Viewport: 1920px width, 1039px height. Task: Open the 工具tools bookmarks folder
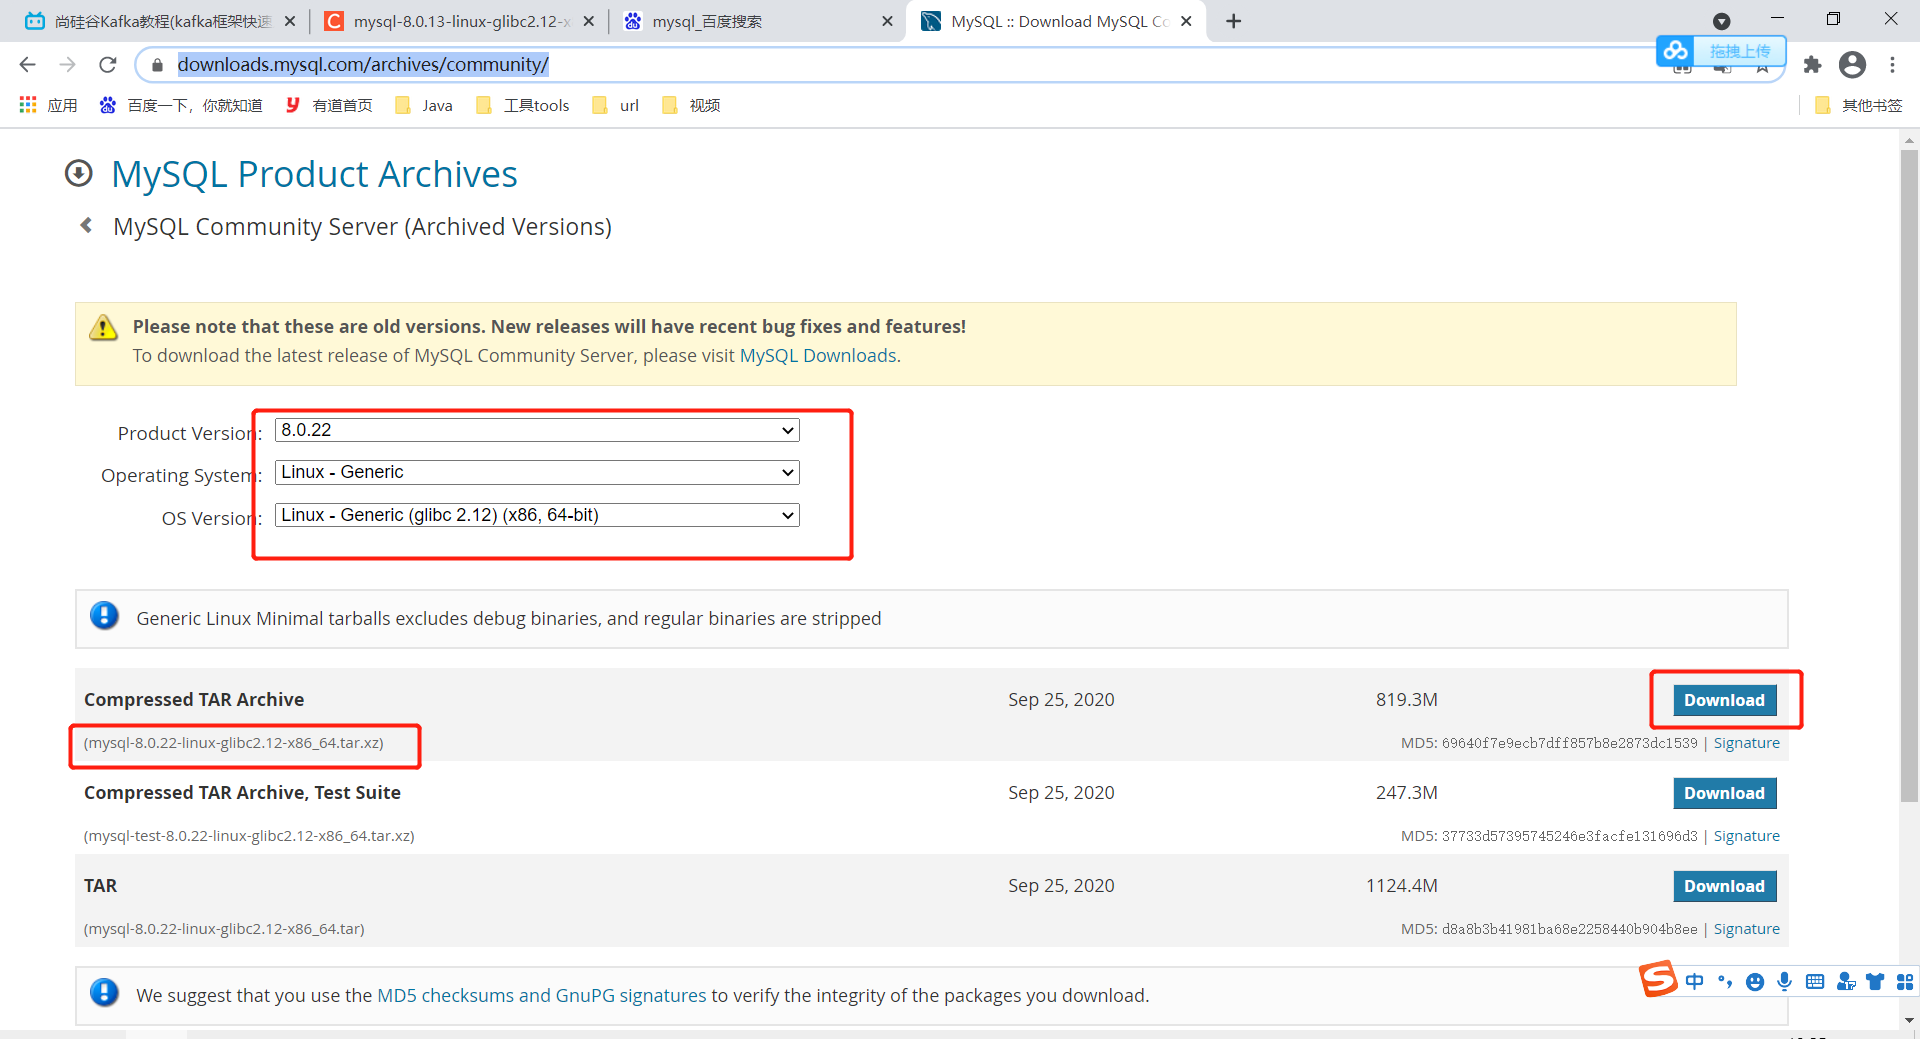click(x=523, y=105)
